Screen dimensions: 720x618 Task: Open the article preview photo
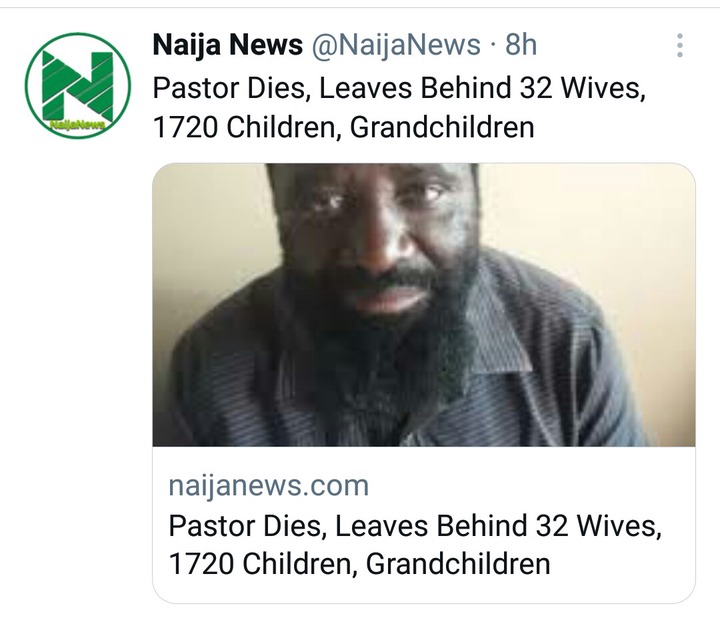tap(423, 304)
